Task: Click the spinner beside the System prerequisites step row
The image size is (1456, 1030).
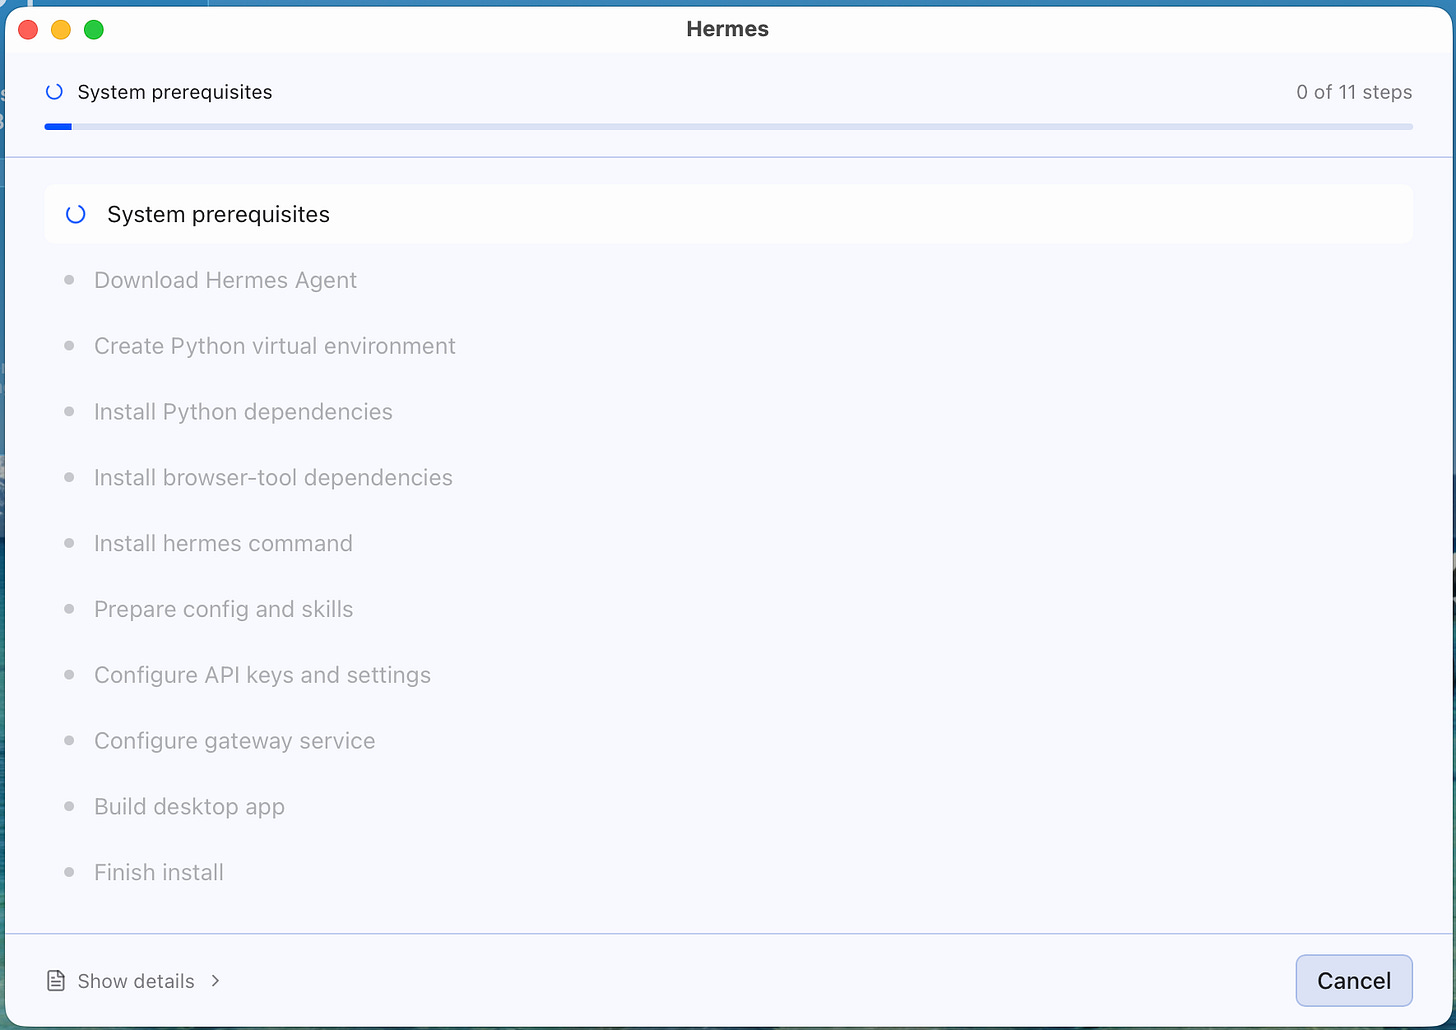Action: (75, 214)
